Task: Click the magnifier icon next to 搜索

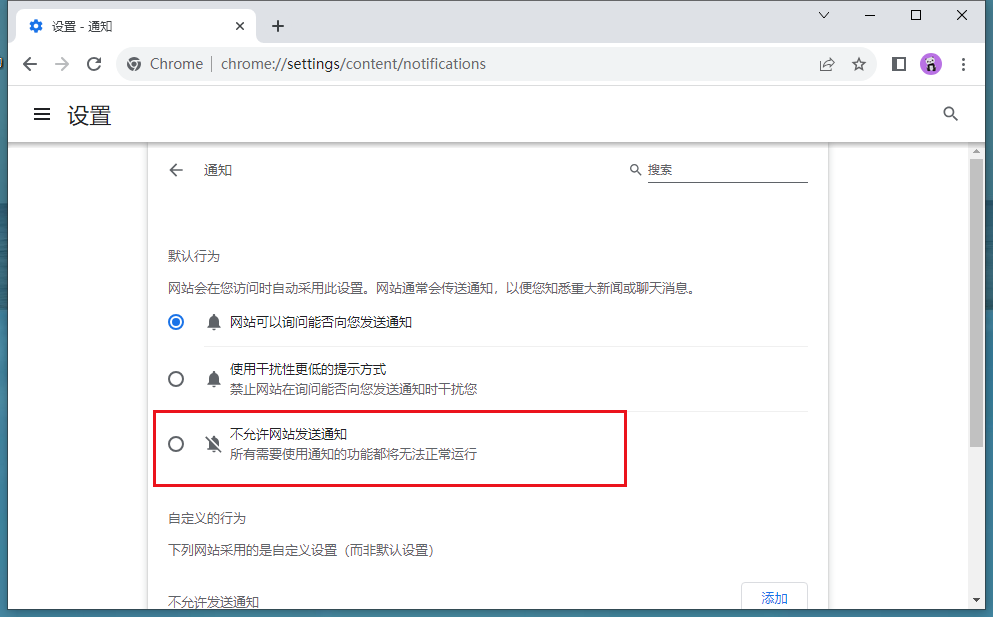Action: [635, 170]
